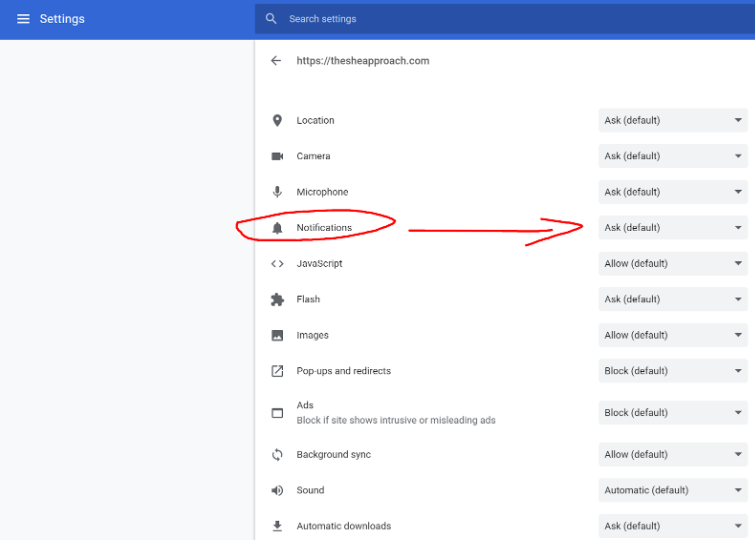This screenshot has width=755, height=540.
Task: Click the Camera icon
Action: 277,156
